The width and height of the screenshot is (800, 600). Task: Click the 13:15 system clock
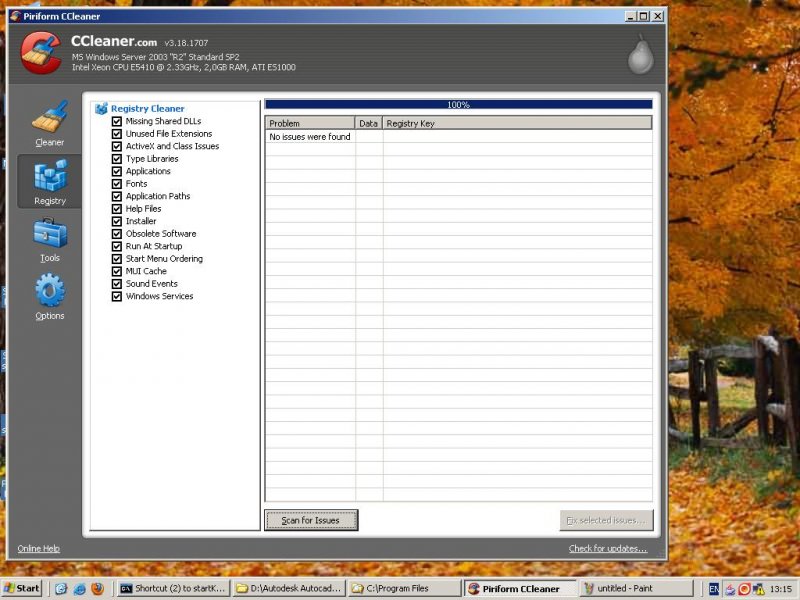(781, 589)
